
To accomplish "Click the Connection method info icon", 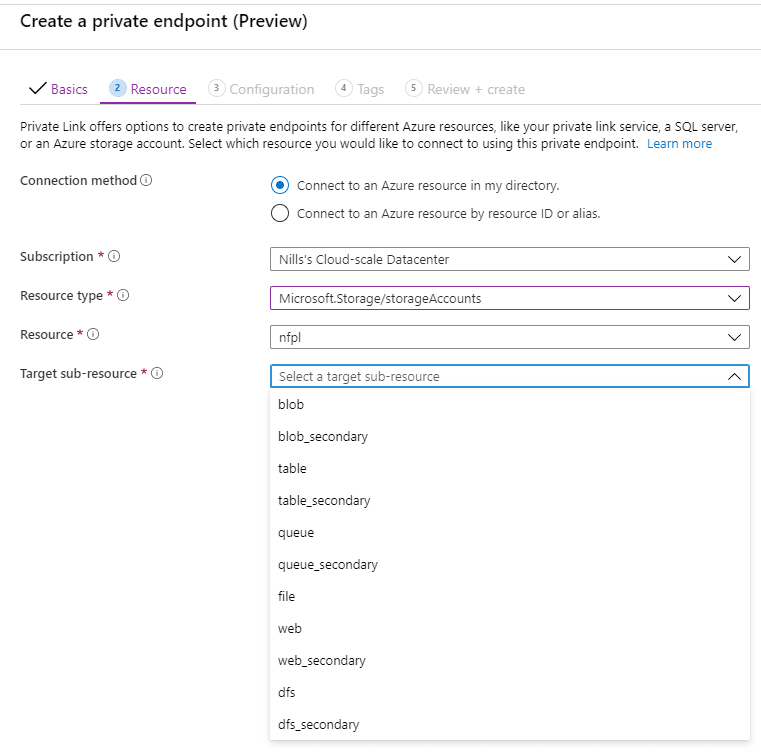I will pos(146,180).
